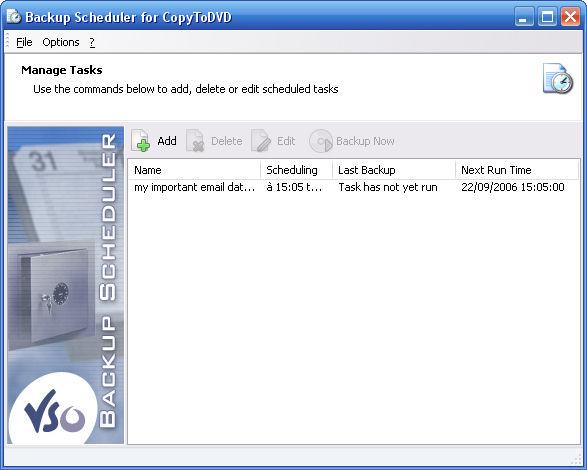Viewport: 587px width, 470px height.
Task: Click the Delete task icon
Action: point(195,141)
